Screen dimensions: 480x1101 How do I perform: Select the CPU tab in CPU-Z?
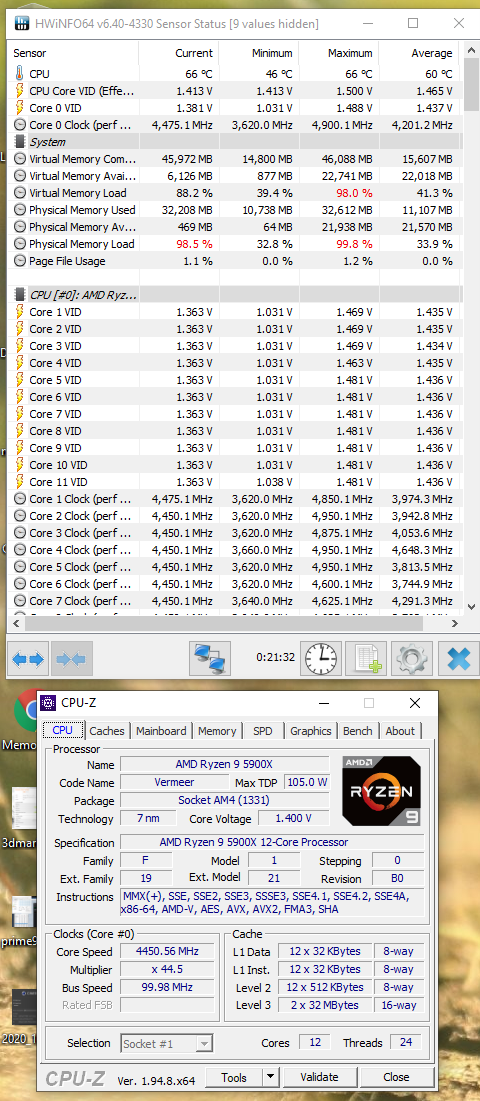62,730
